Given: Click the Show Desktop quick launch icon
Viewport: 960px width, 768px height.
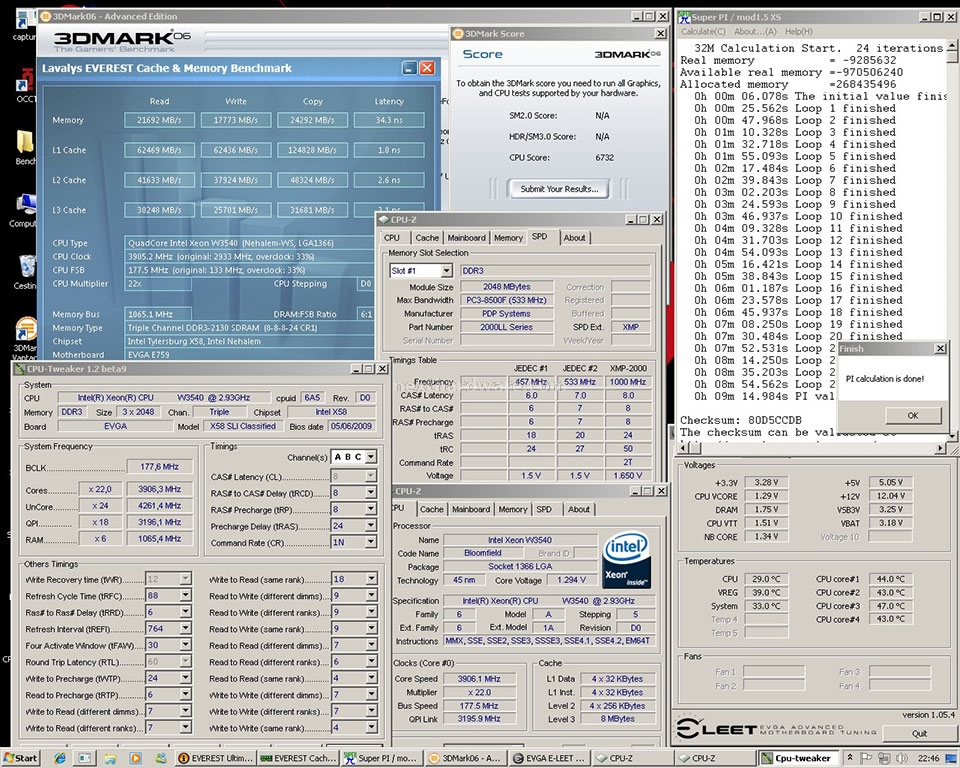Looking at the screenshot, I should pyautogui.click(x=84, y=758).
